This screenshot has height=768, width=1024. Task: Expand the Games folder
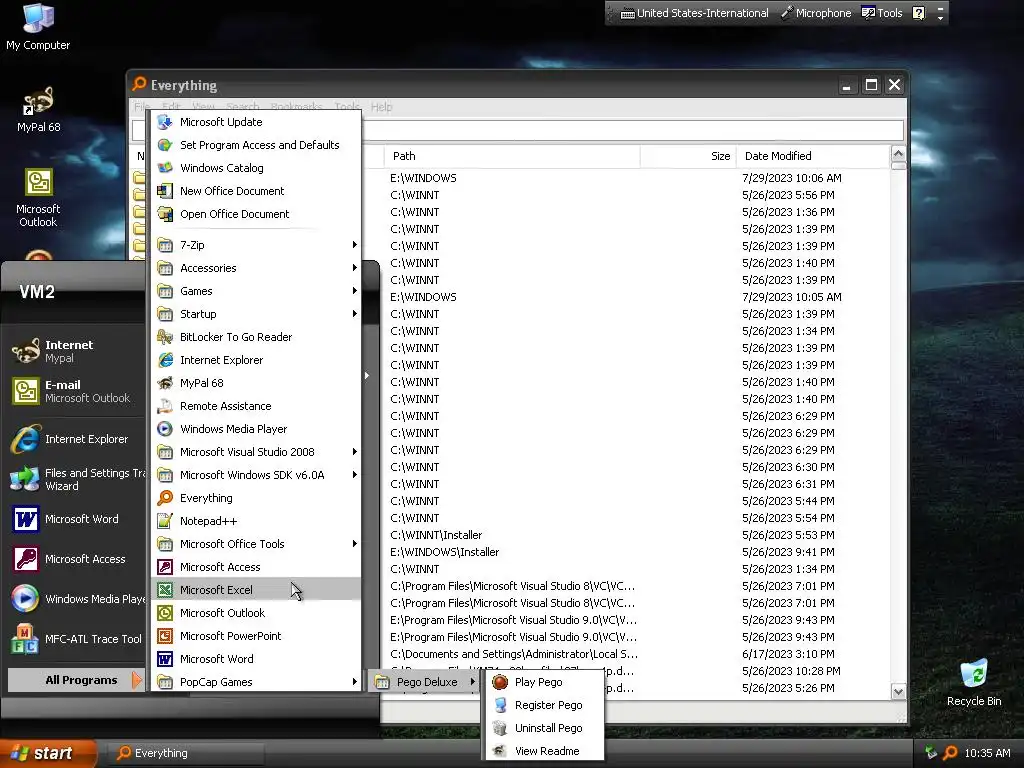[x=256, y=291]
